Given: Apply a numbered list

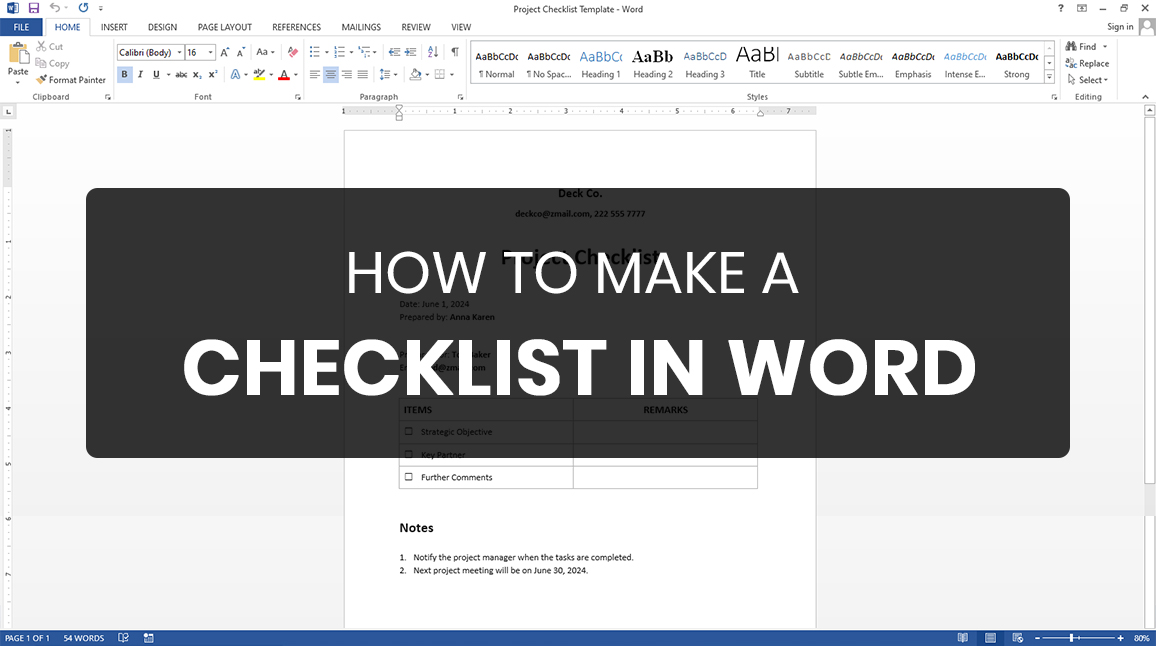Looking at the screenshot, I should 339,52.
